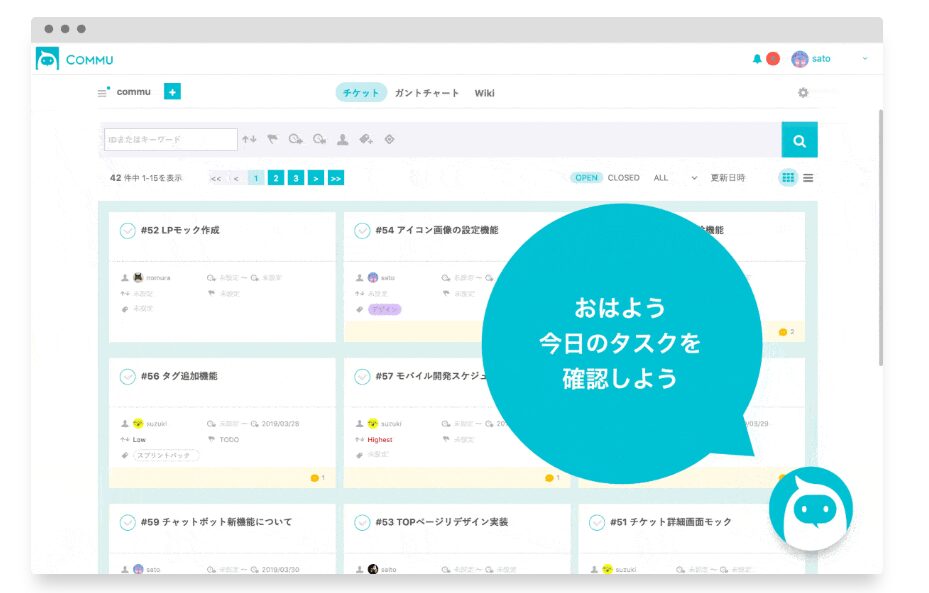Click sato's user avatar in header
The image size is (929, 593).
click(x=799, y=59)
